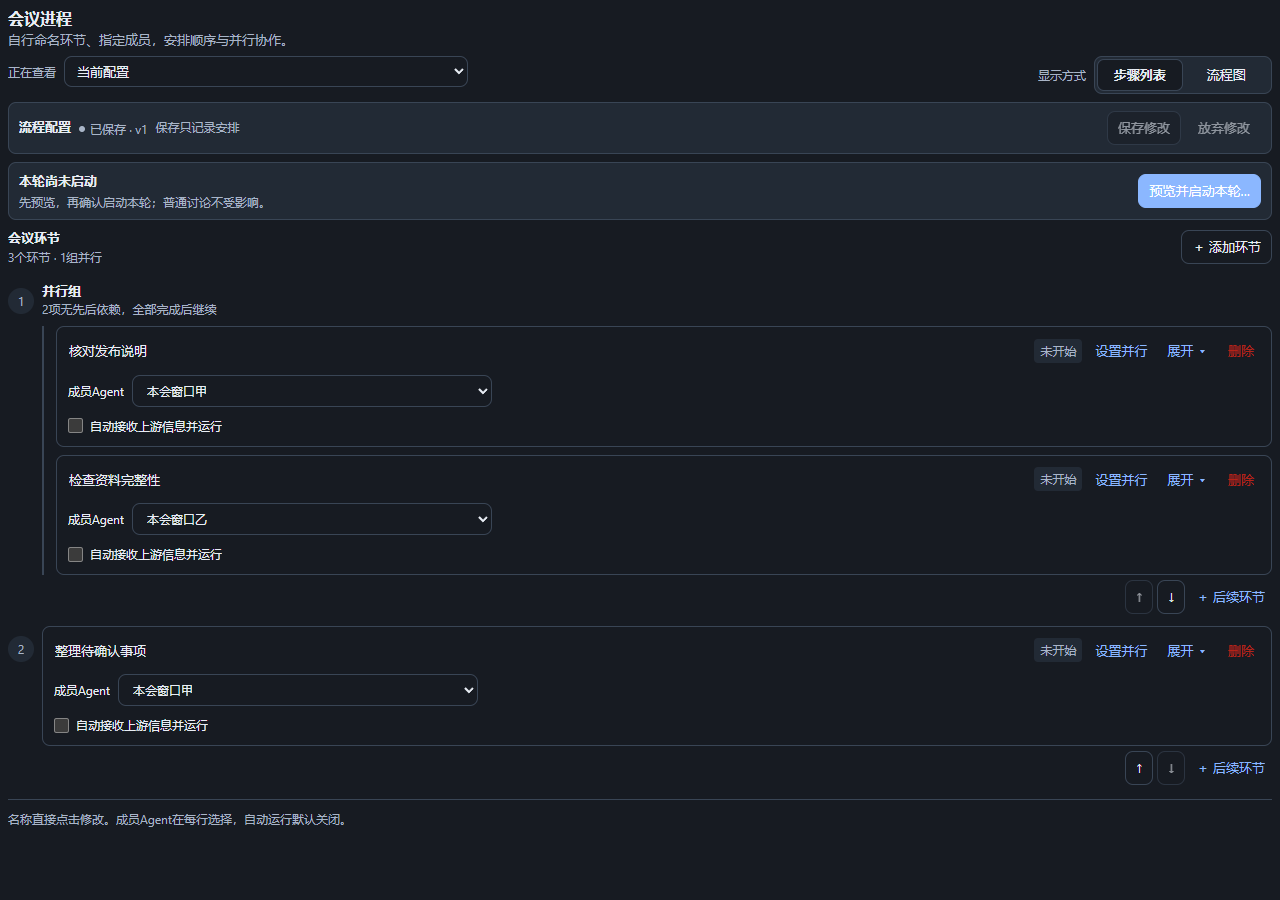Expand the 核对发布说明 step details
Image resolution: width=1280 pixels, height=900 pixels.
click(x=1187, y=351)
